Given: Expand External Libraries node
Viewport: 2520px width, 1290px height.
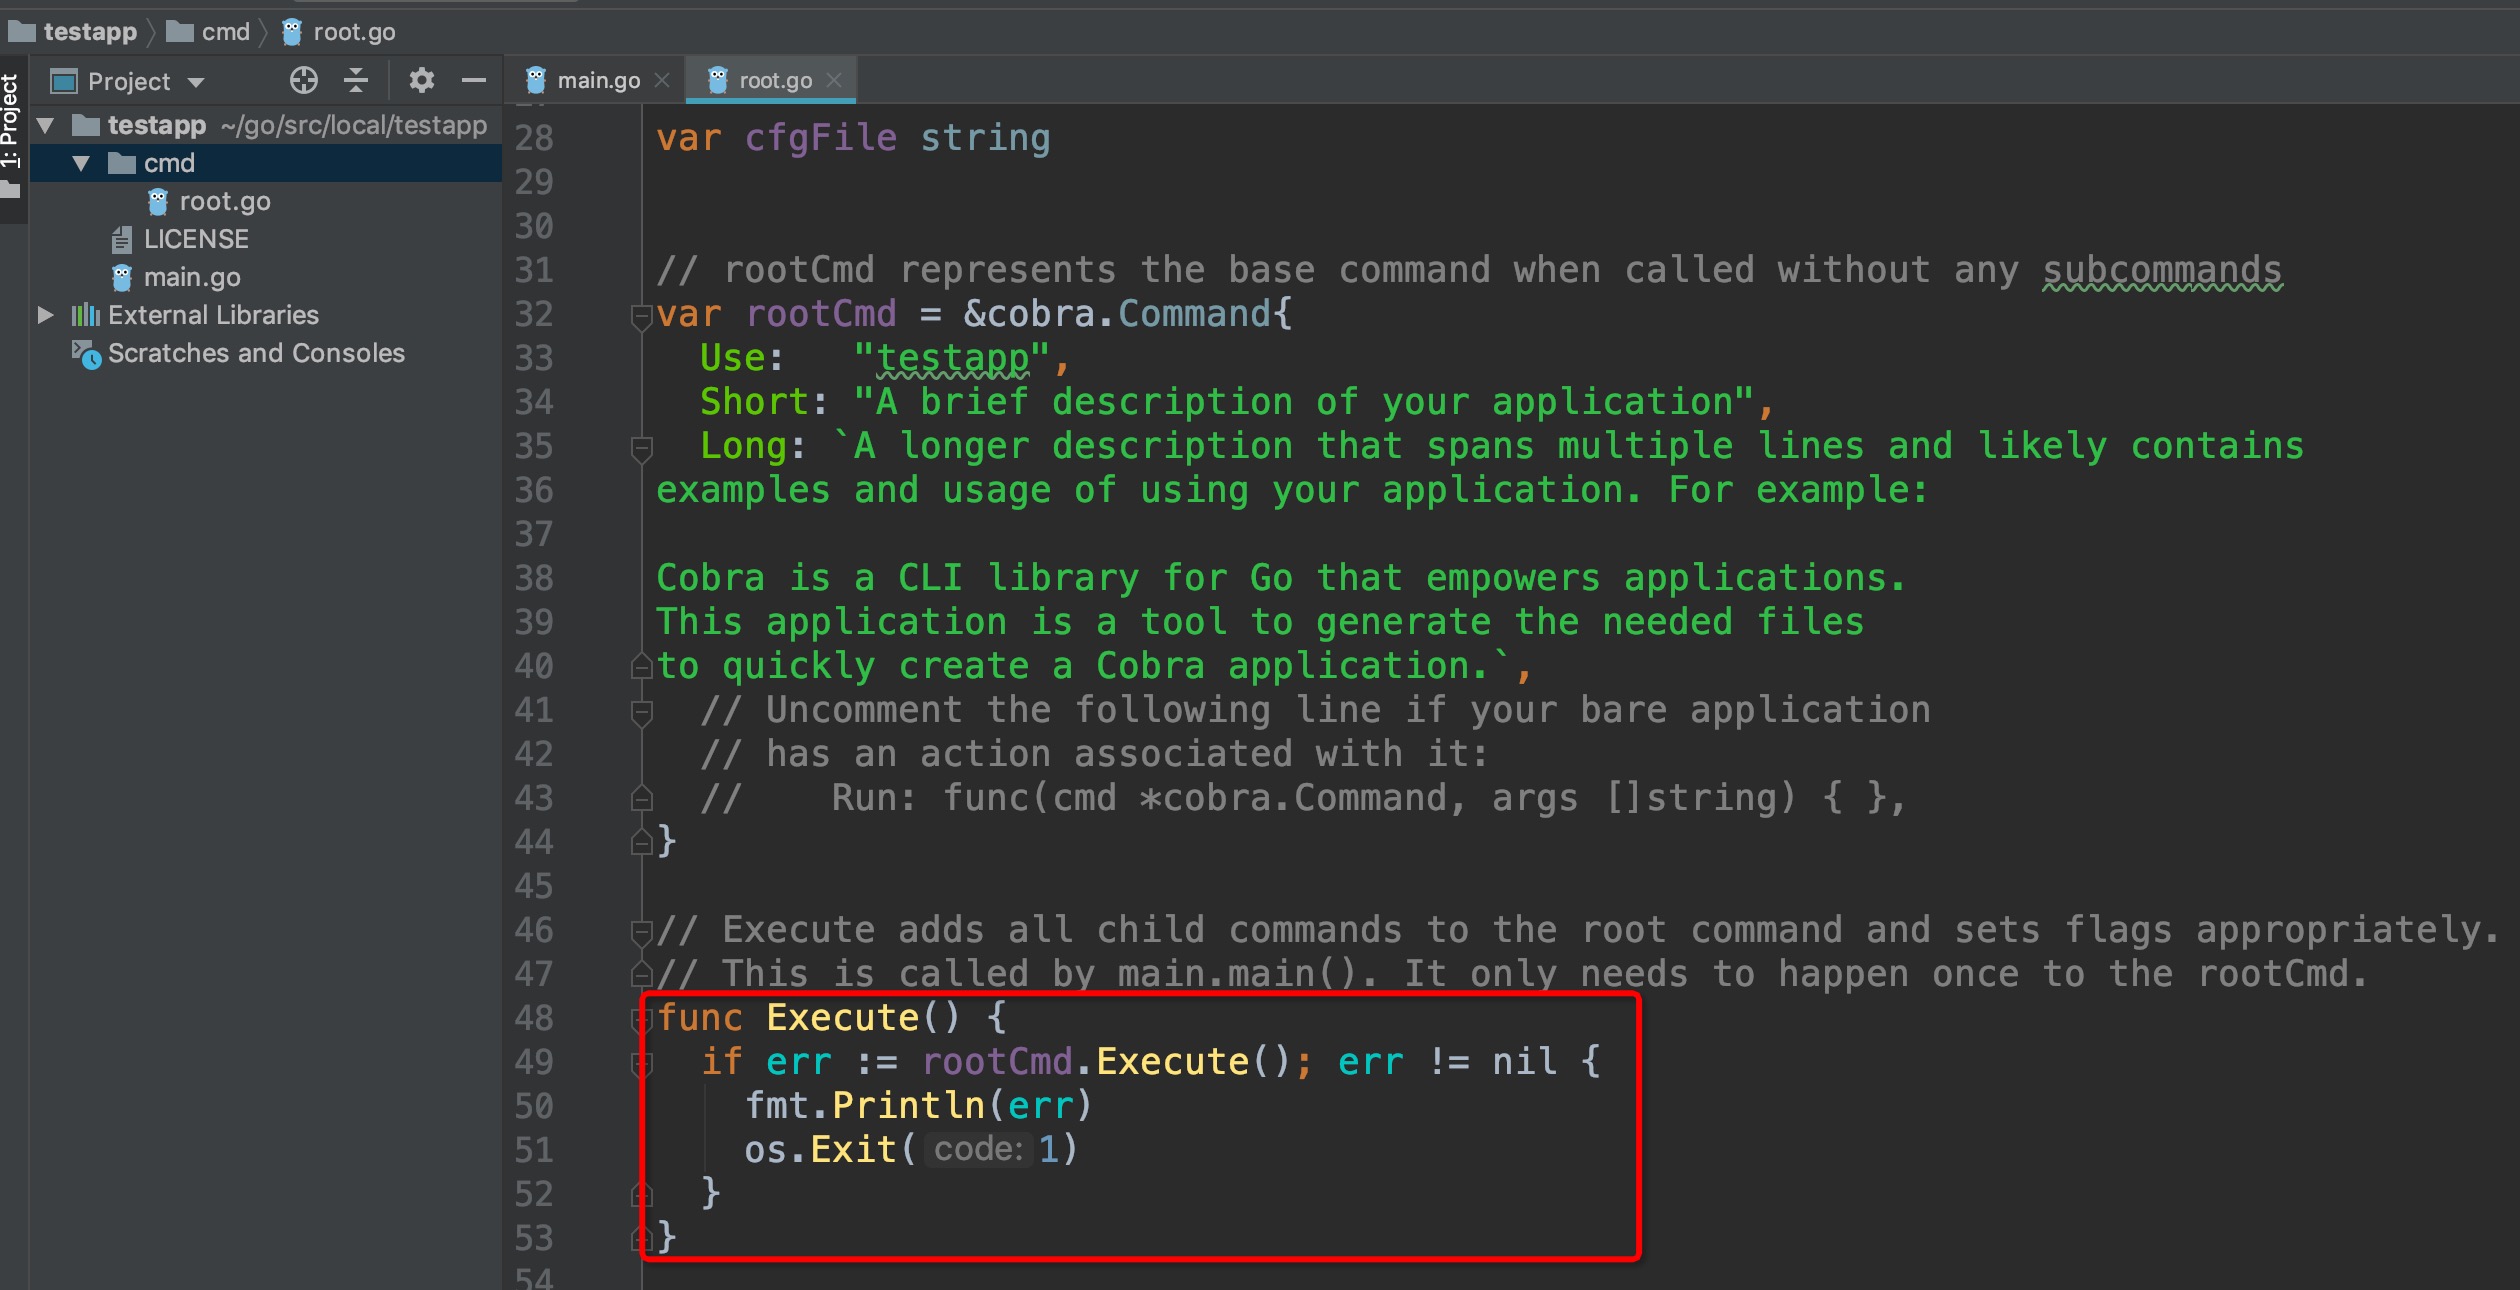Looking at the screenshot, I should click(45, 315).
